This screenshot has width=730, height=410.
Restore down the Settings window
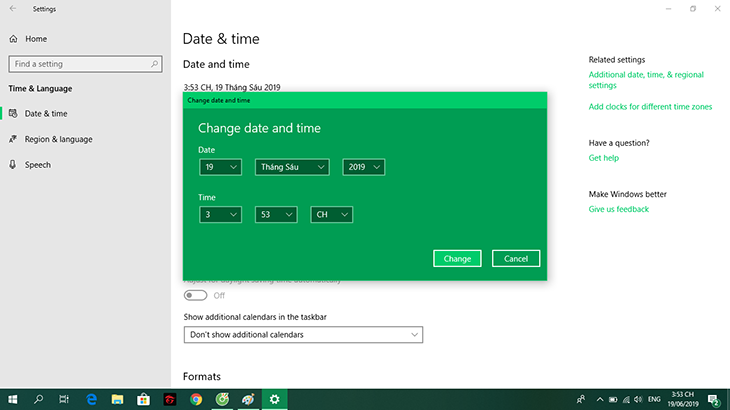(x=693, y=9)
